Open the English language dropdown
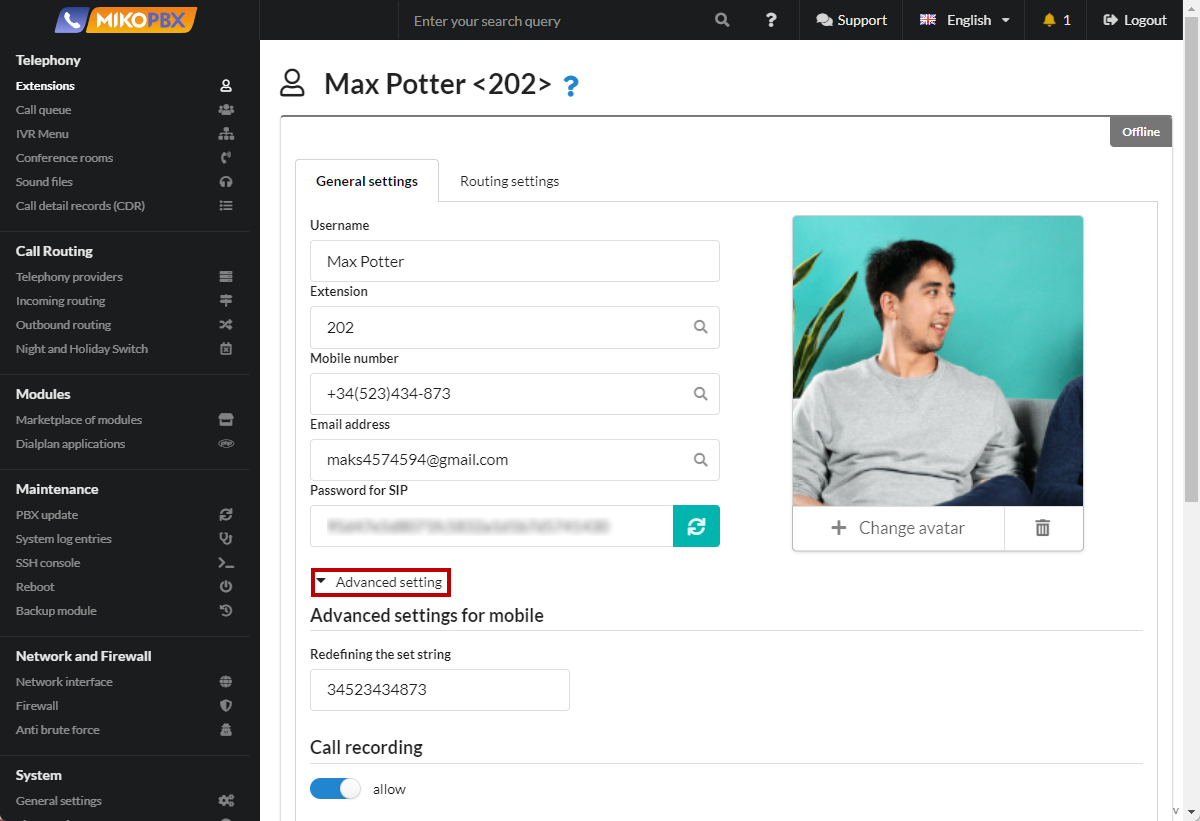Screen dimensions: 1200x821 point(964,20)
